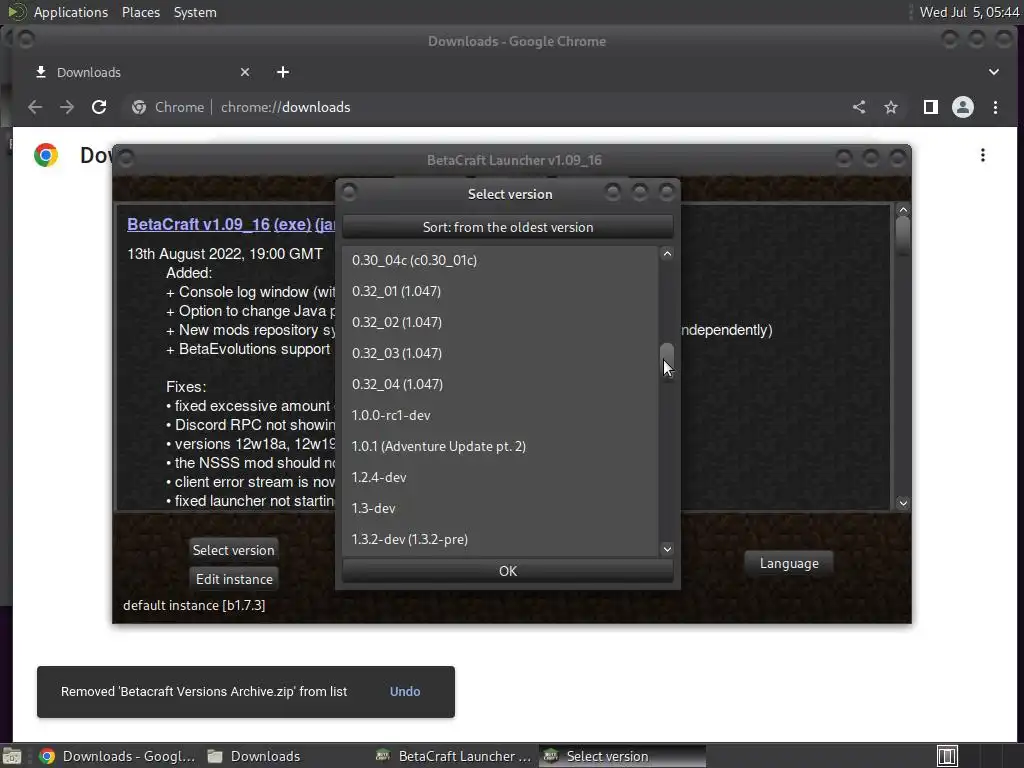Image resolution: width=1024 pixels, height=768 pixels.
Task: Select version 1.2.4-dev
Action: (x=500, y=477)
